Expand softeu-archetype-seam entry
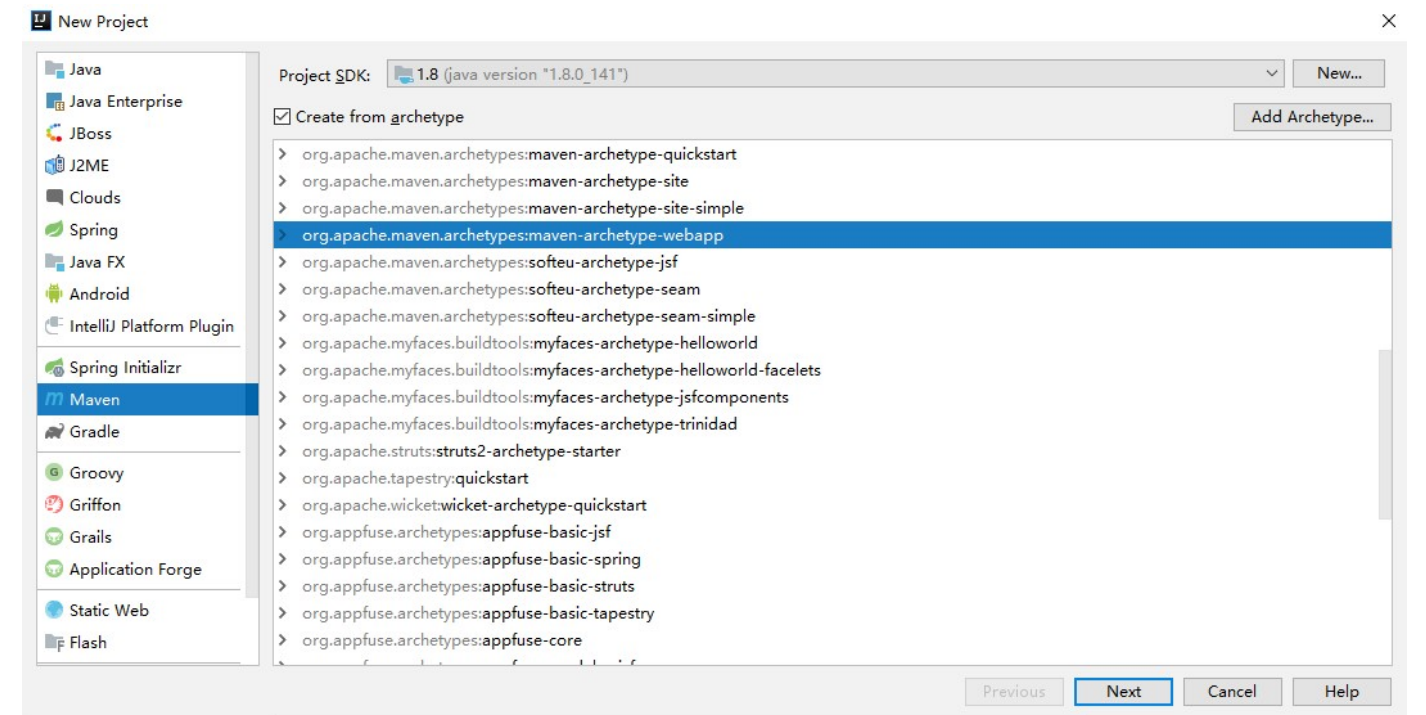 pyautogui.click(x=283, y=289)
